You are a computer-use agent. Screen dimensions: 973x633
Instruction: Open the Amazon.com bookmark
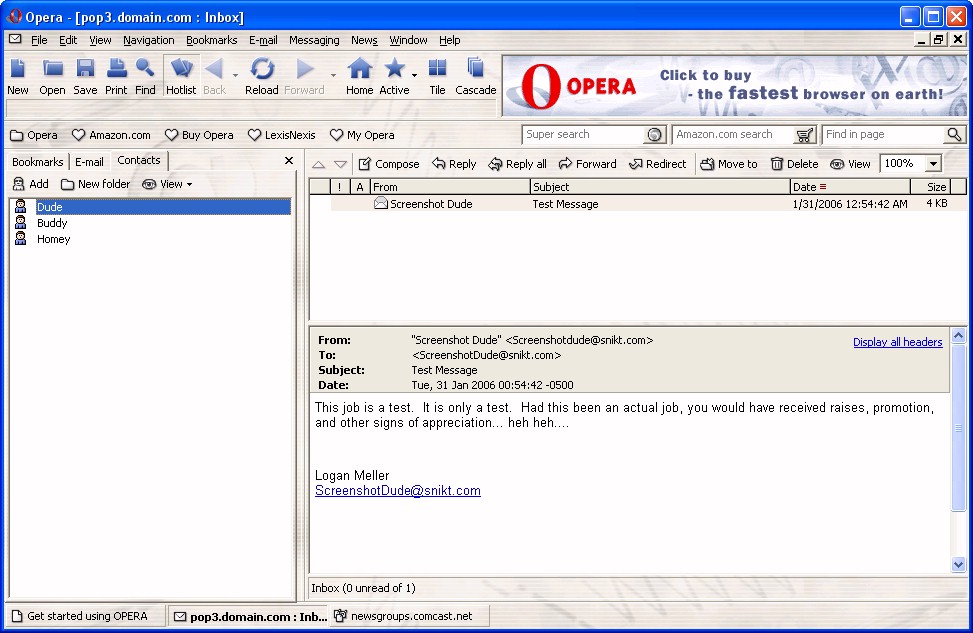111,135
